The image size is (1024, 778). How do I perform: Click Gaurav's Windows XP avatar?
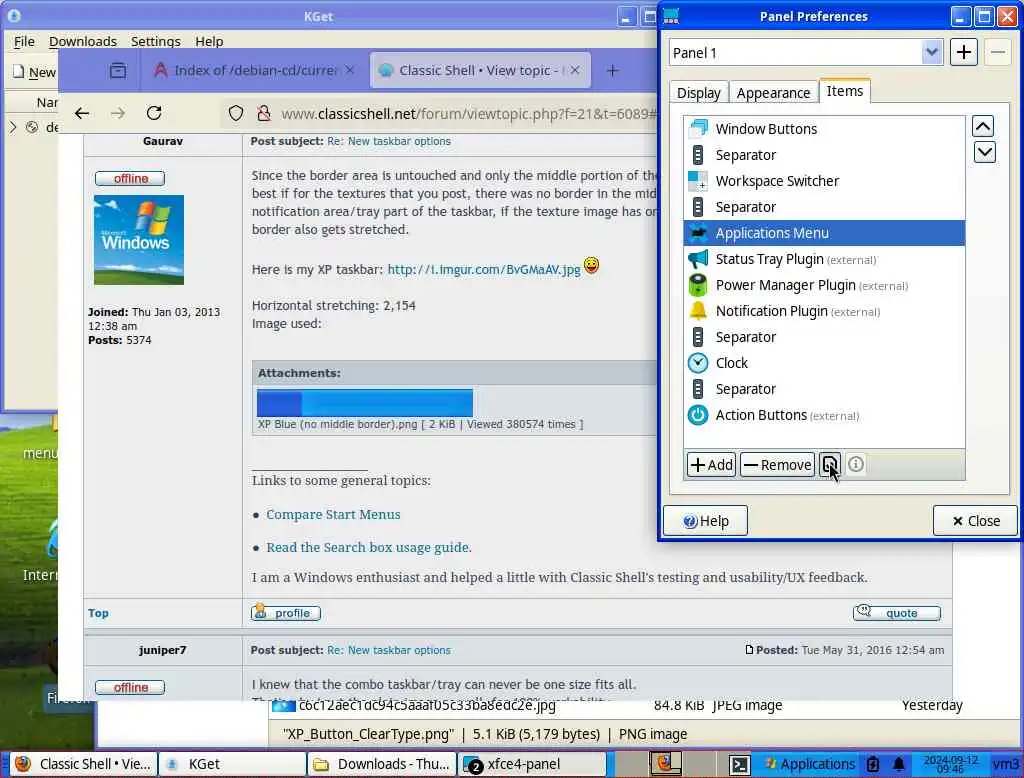(x=138, y=240)
